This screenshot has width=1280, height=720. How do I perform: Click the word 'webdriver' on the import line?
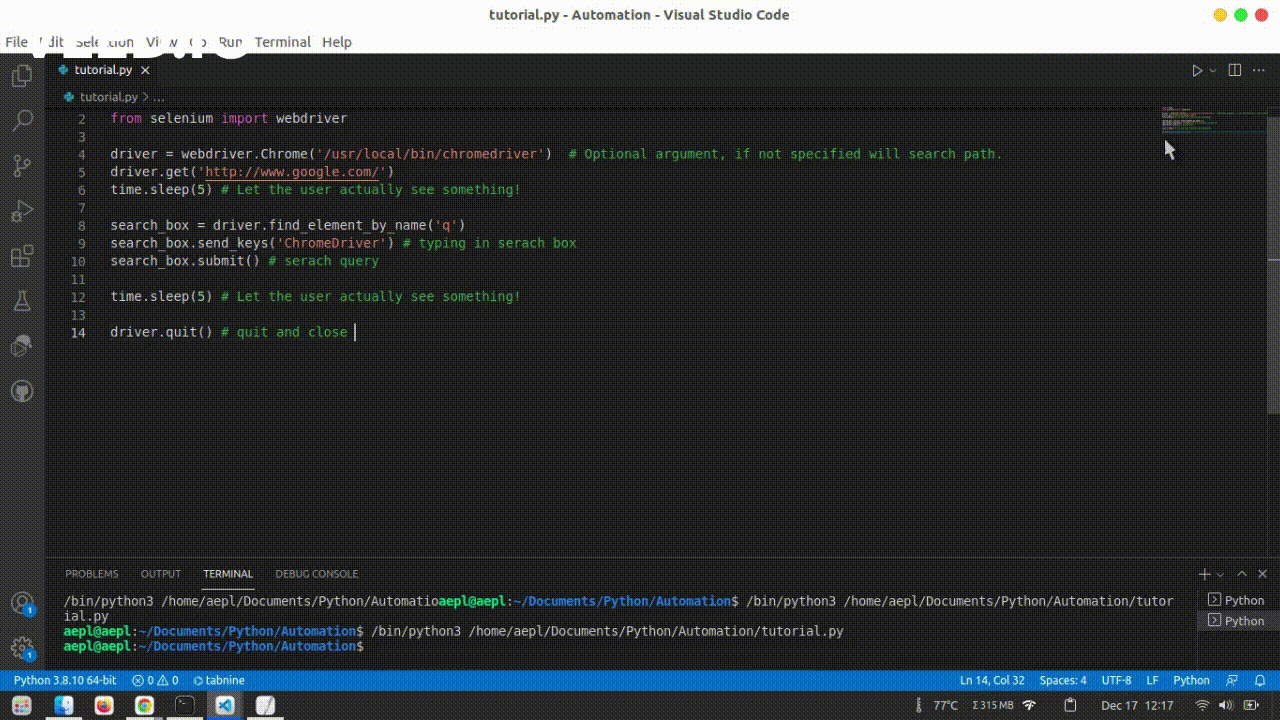311,118
